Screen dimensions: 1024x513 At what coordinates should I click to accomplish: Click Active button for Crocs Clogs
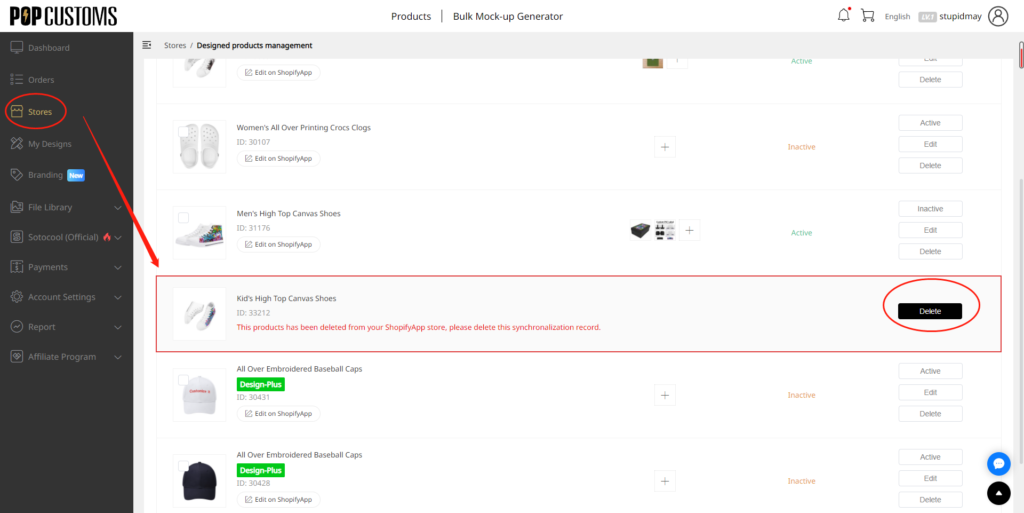930,123
